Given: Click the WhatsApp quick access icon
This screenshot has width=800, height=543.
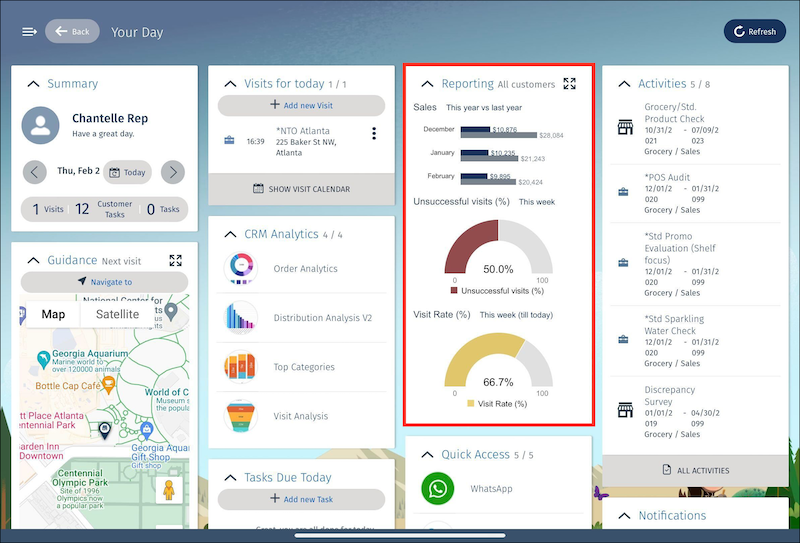Looking at the screenshot, I should pos(437,489).
